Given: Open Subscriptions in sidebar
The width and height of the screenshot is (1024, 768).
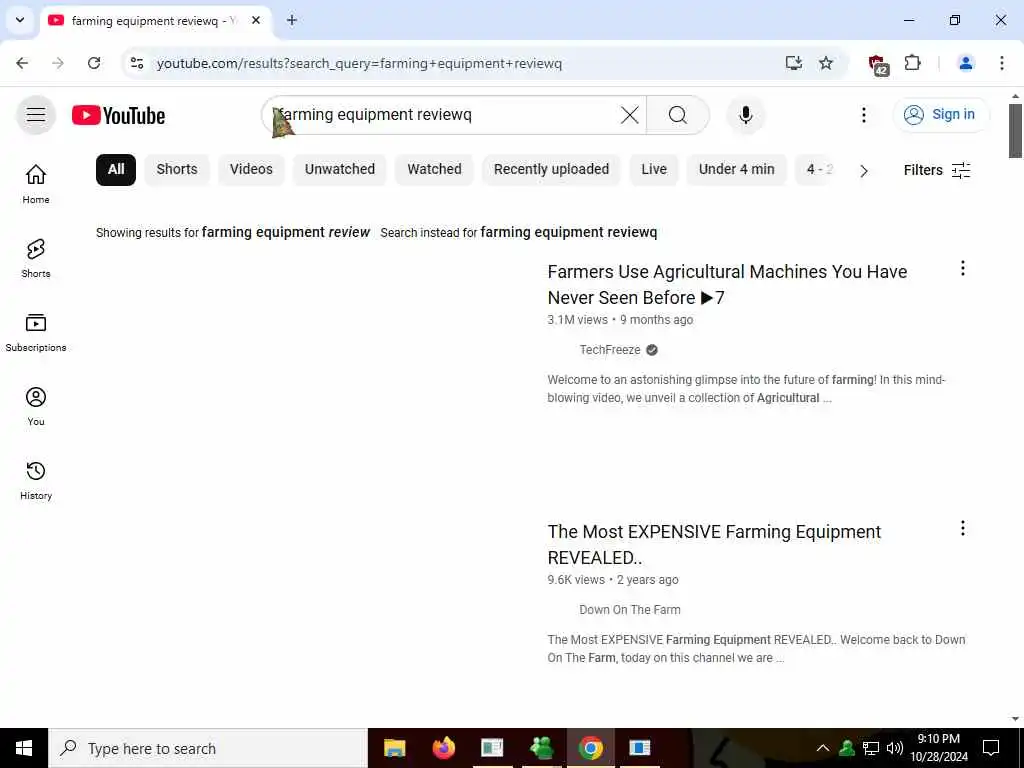Looking at the screenshot, I should pyautogui.click(x=36, y=332).
